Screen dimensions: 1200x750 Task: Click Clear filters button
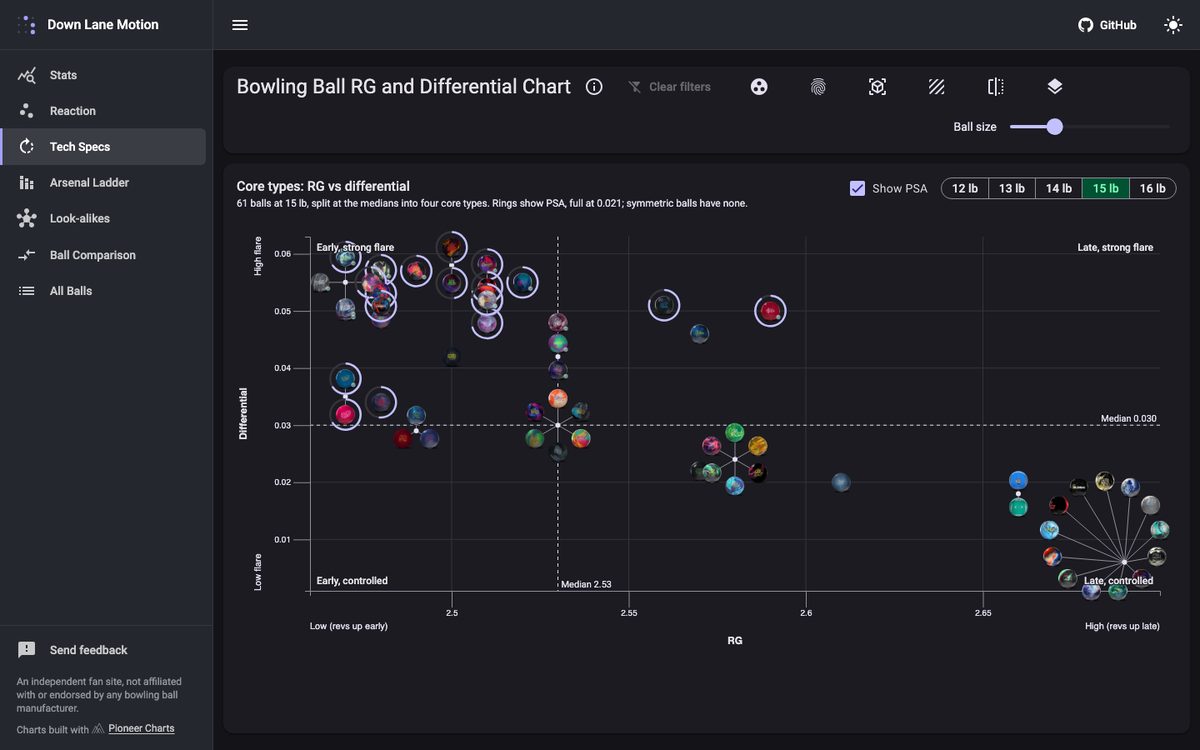[669, 87]
